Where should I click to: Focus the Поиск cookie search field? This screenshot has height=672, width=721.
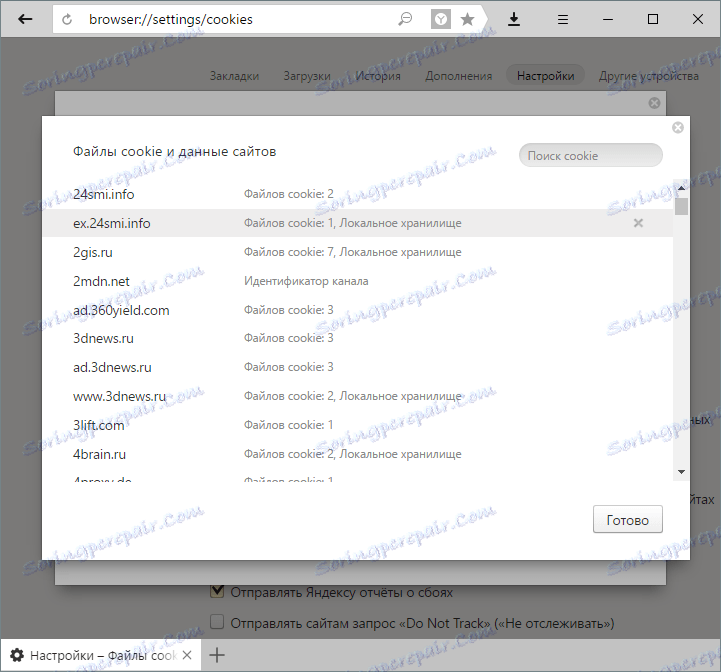[x=591, y=155]
